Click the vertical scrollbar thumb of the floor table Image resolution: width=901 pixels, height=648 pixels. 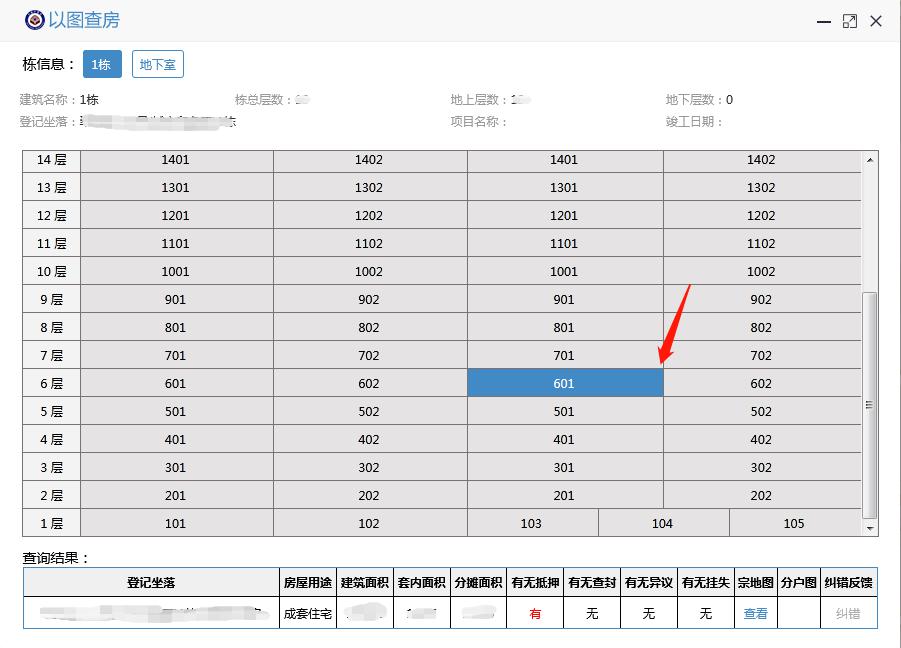tap(870, 404)
